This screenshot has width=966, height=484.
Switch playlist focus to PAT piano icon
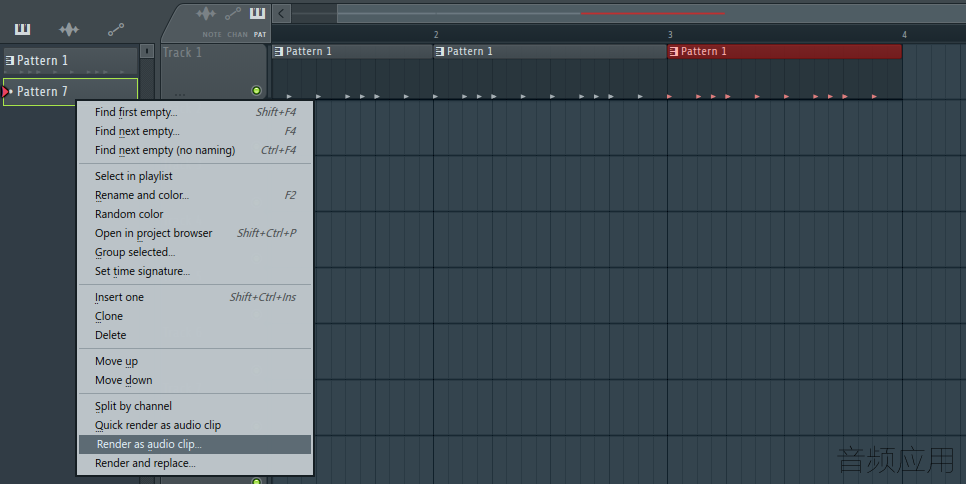click(258, 13)
